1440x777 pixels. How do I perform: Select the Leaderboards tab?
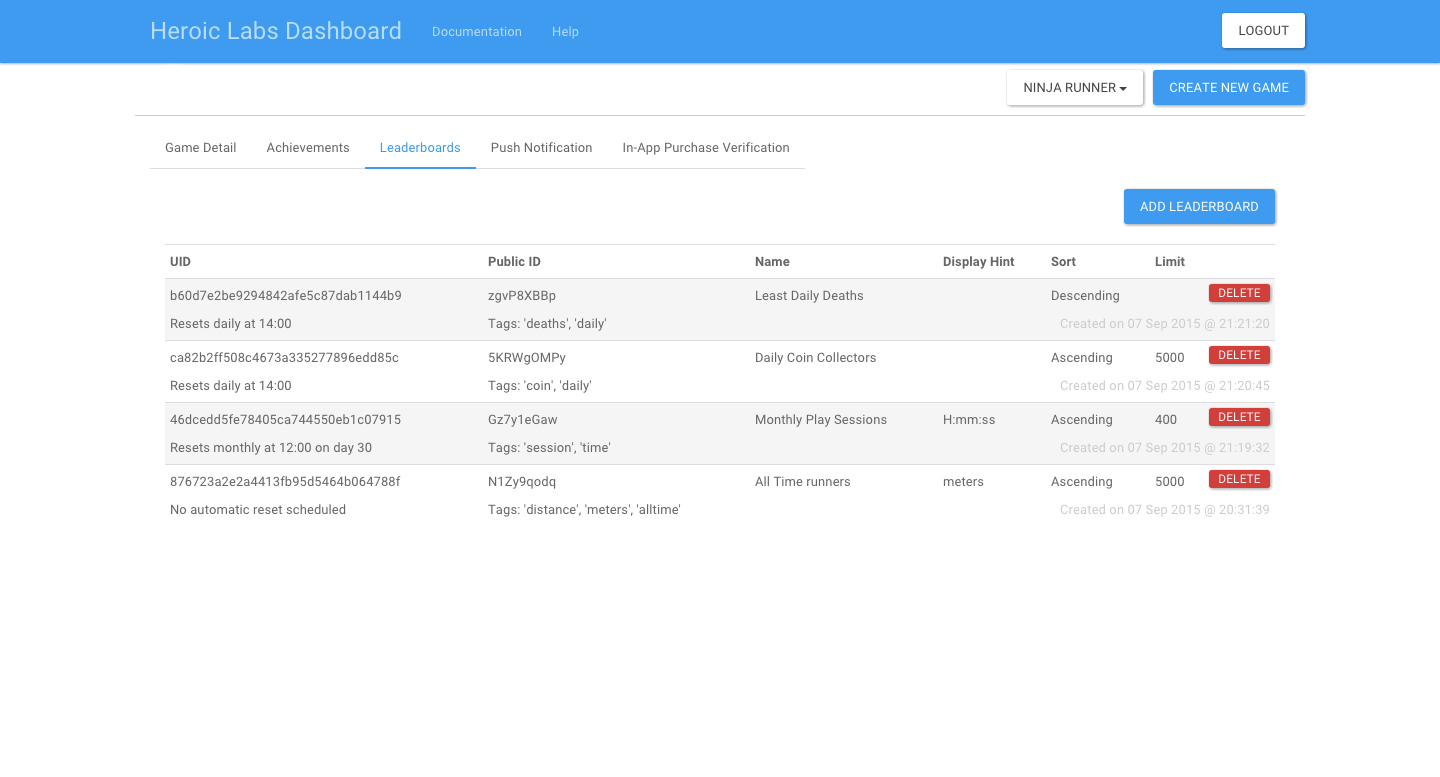click(x=420, y=148)
